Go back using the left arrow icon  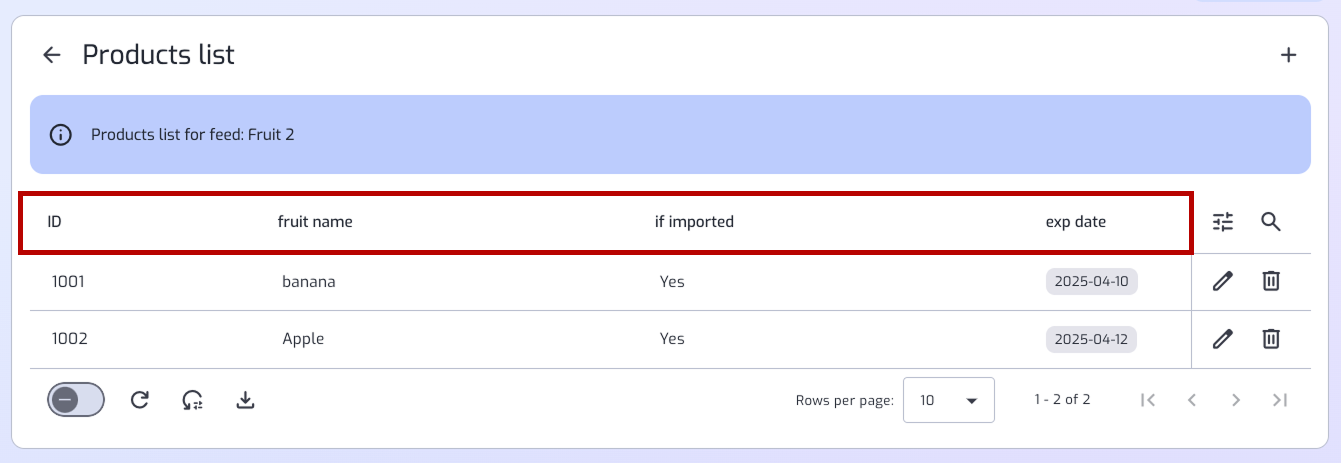coord(52,55)
